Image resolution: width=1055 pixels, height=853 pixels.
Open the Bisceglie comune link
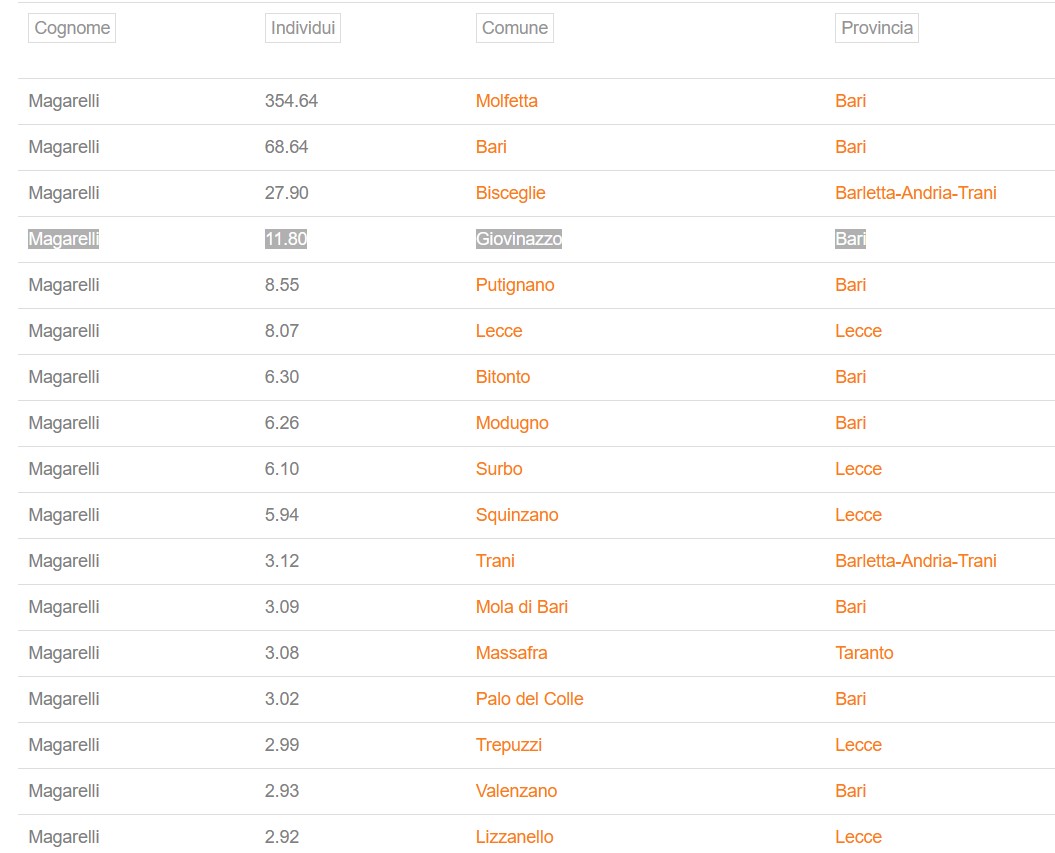tap(510, 193)
